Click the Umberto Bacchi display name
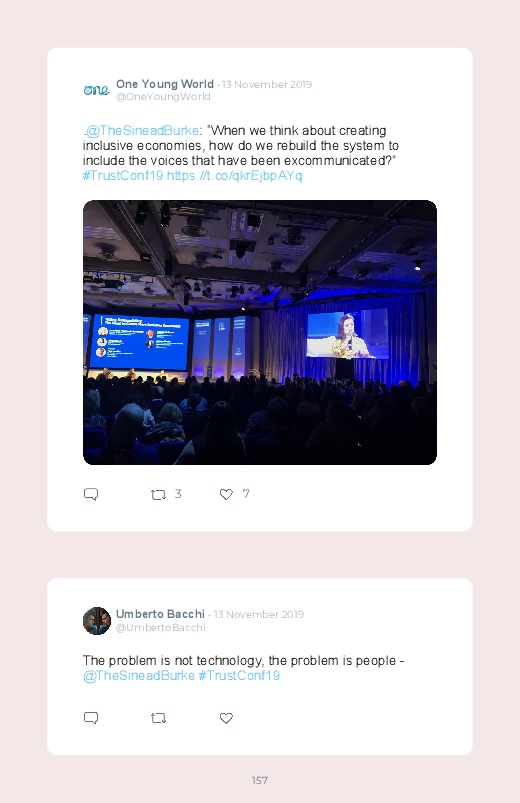520x803 pixels. [160, 614]
